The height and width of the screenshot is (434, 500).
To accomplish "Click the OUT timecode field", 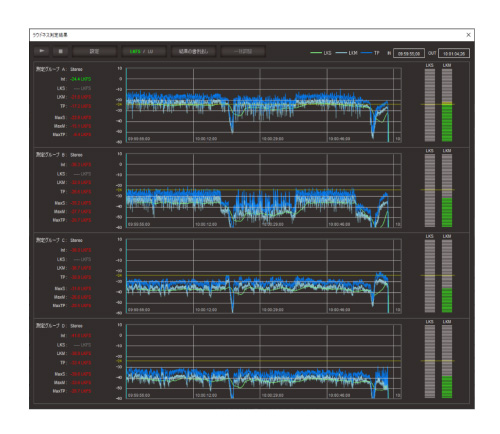I will click(x=454, y=53).
